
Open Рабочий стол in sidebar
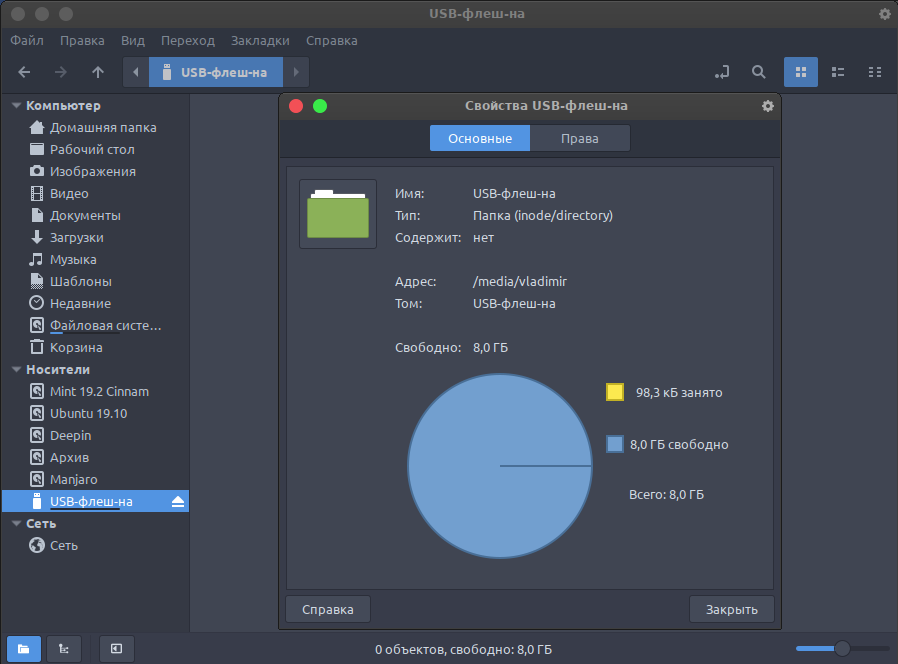click(x=95, y=150)
